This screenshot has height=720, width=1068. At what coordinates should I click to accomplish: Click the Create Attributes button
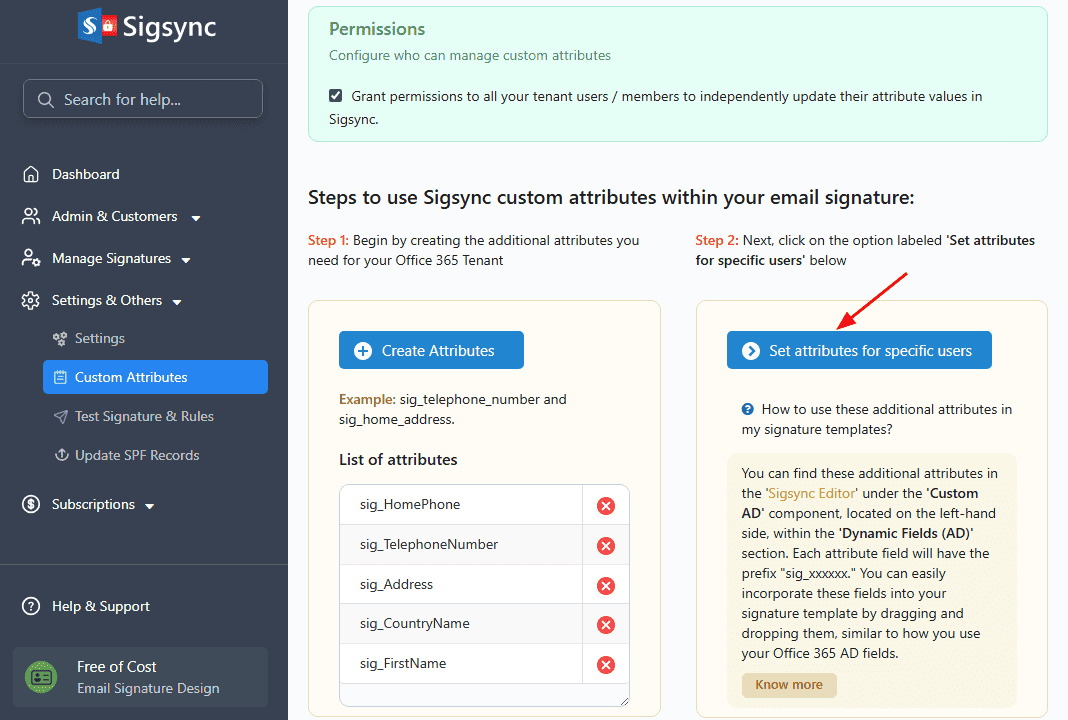[431, 350]
